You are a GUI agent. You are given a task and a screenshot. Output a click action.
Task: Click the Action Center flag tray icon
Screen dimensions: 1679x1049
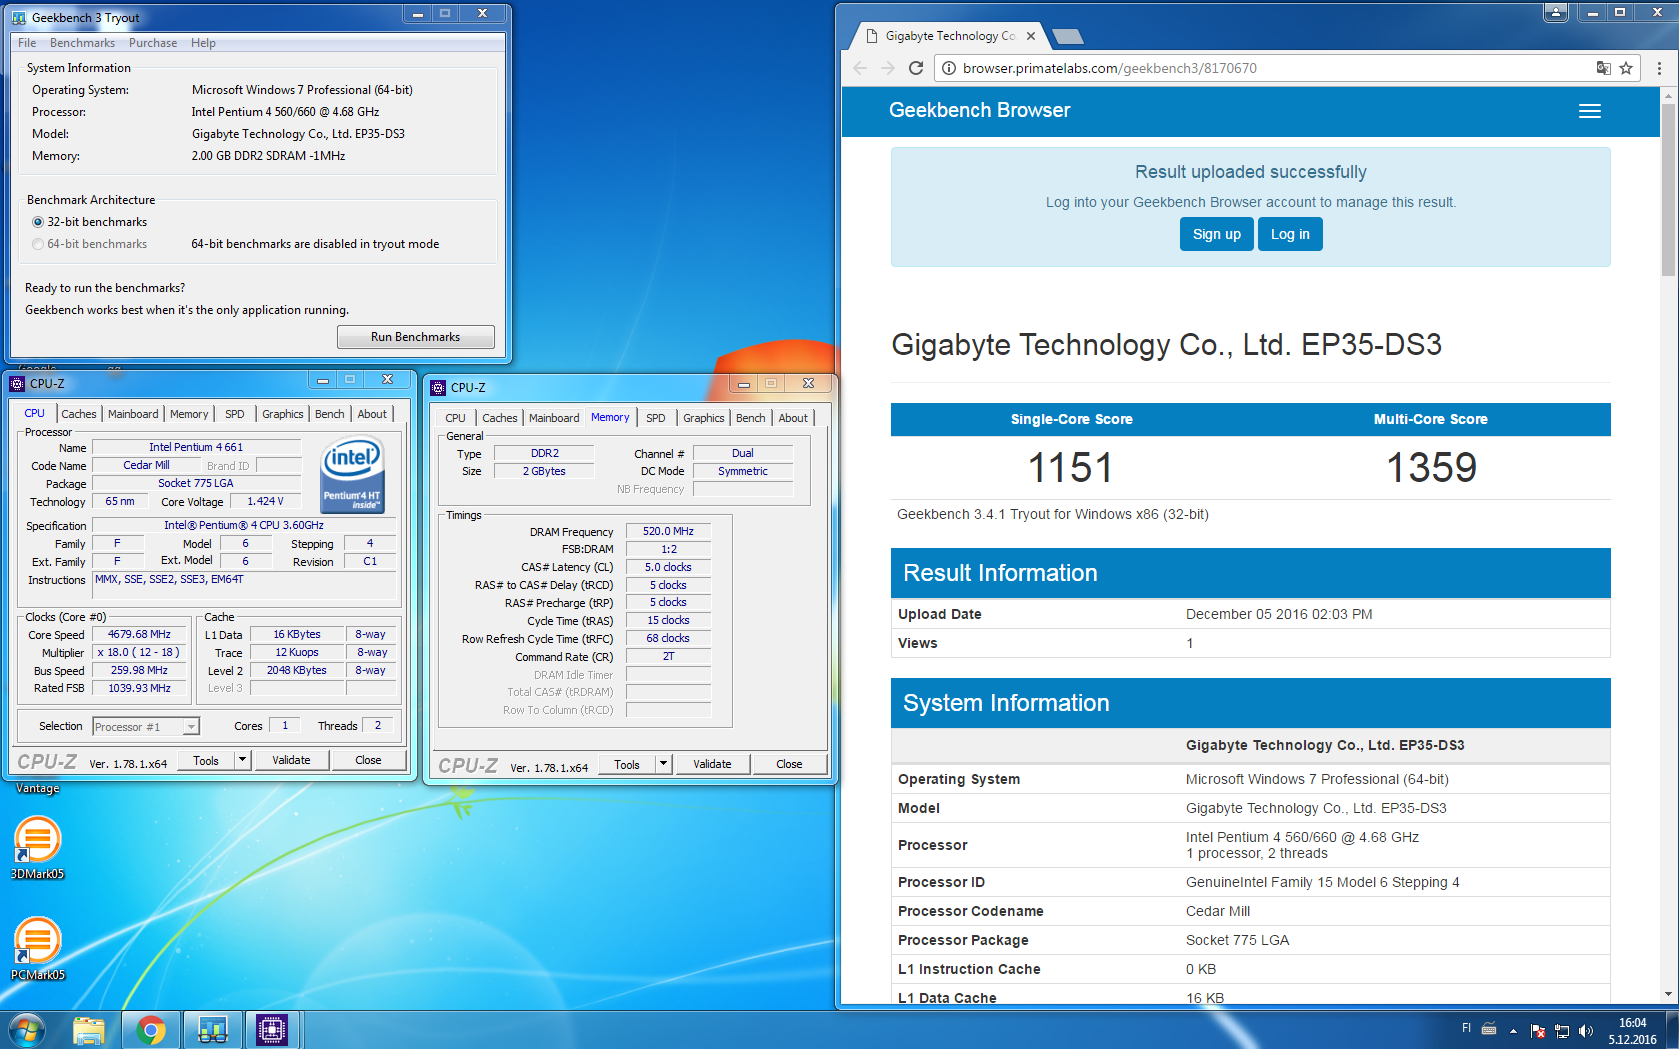(x=1538, y=1031)
